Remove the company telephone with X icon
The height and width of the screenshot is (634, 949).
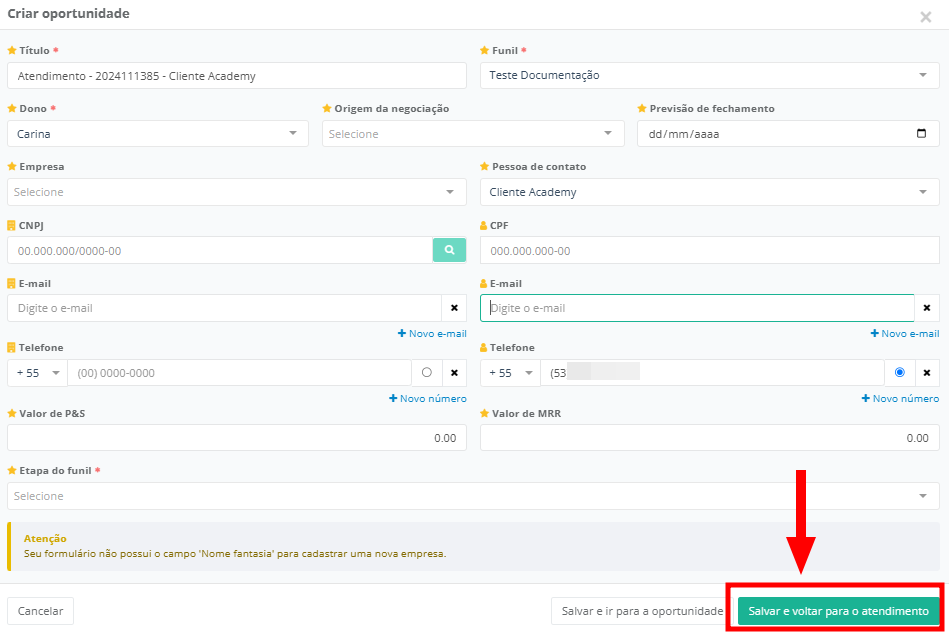click(x=454, y=373)
